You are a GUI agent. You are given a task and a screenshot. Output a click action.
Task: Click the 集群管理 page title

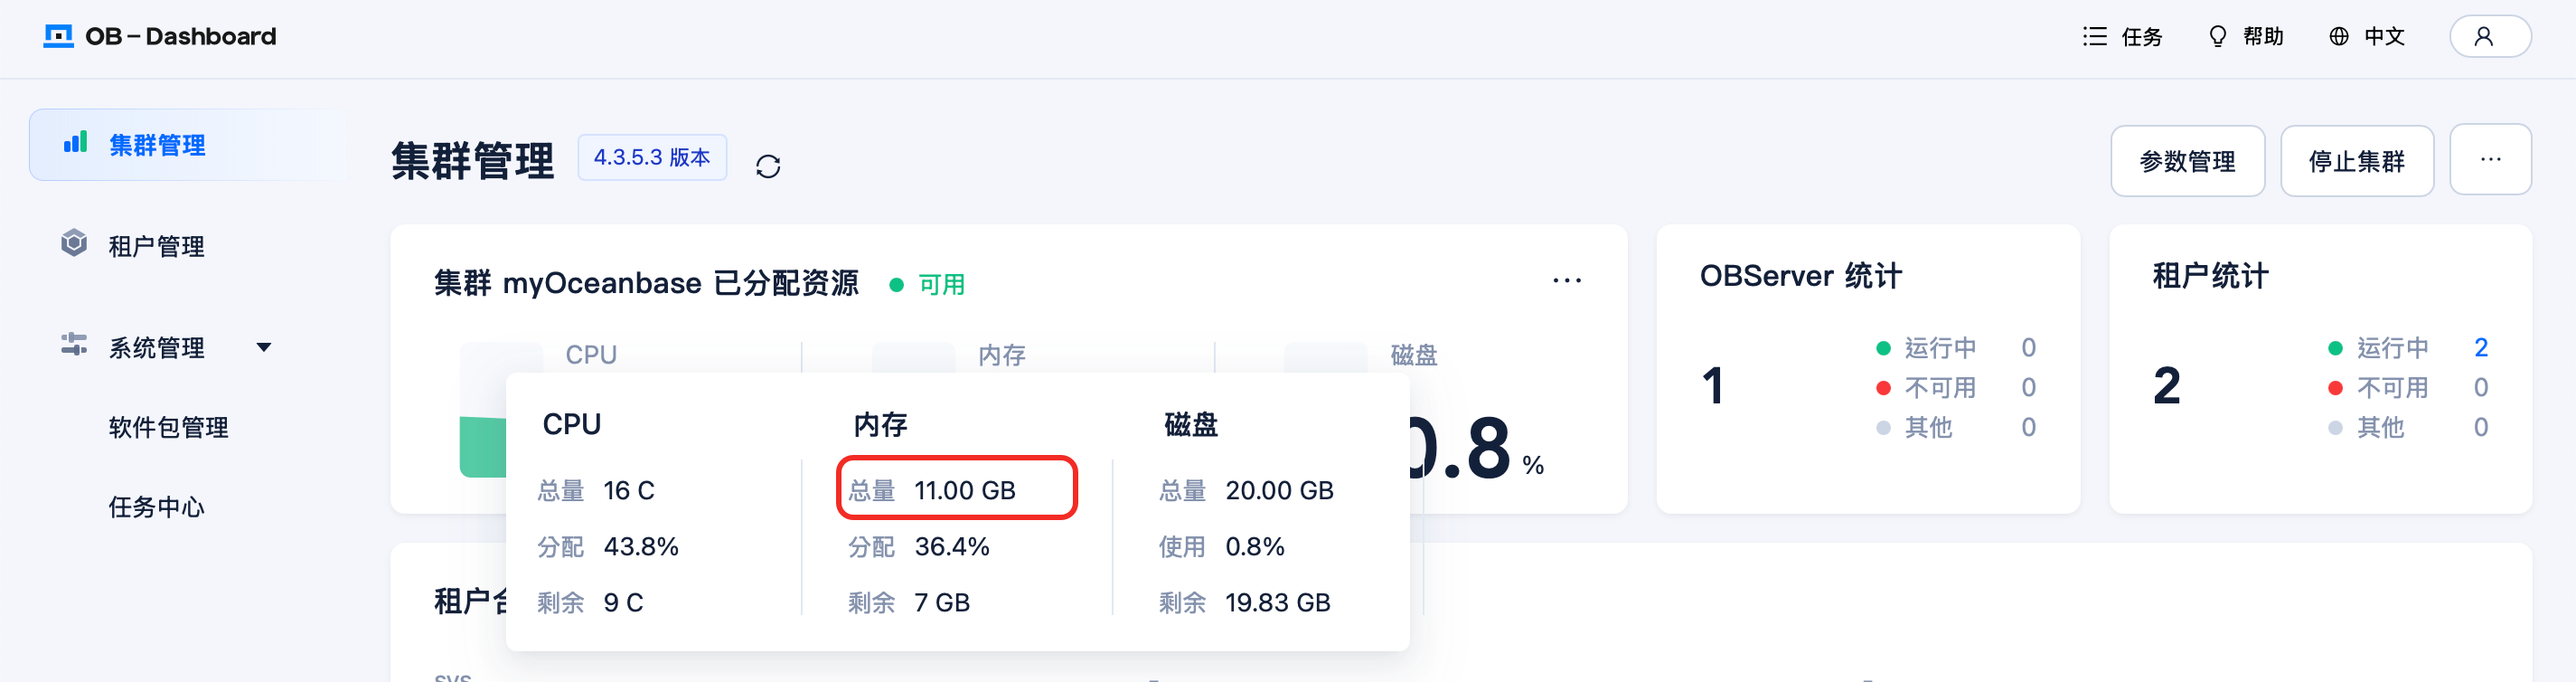tap(473, 160)
